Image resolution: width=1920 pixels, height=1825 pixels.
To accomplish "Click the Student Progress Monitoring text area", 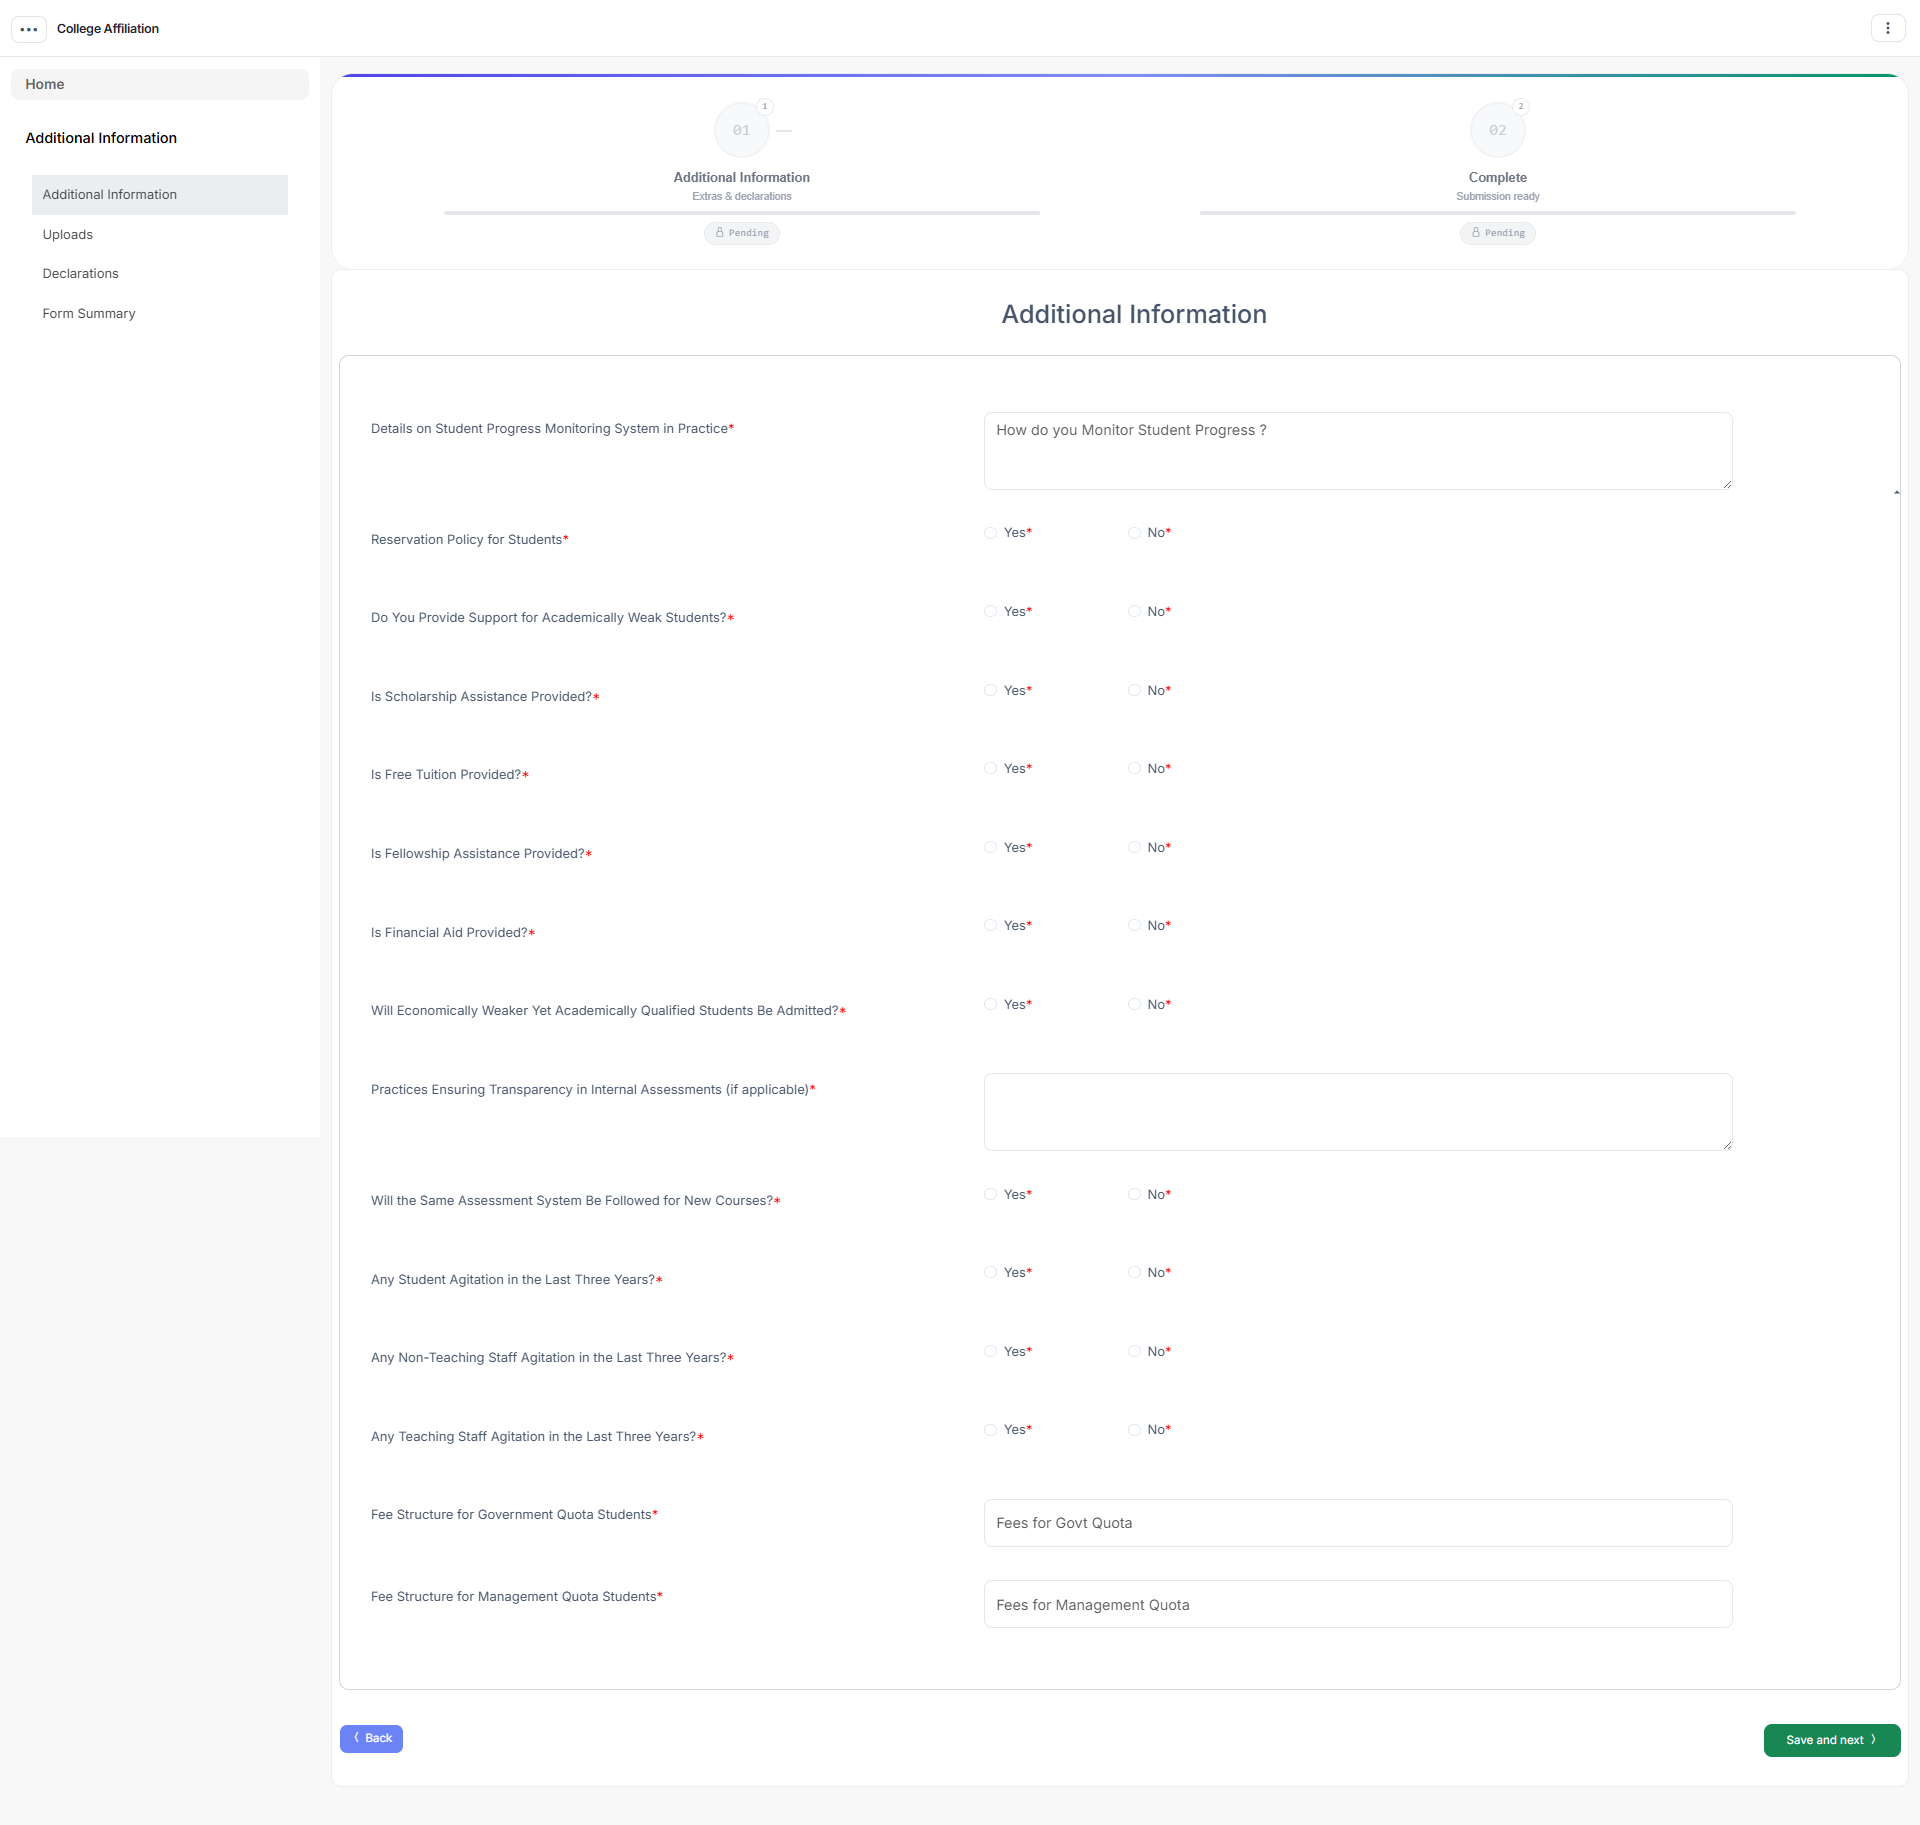I will click(x=1358, y=451).
